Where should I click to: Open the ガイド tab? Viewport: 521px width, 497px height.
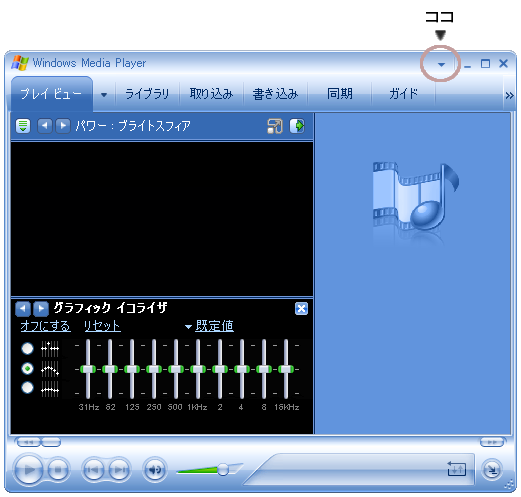click(x=403, y=94)
